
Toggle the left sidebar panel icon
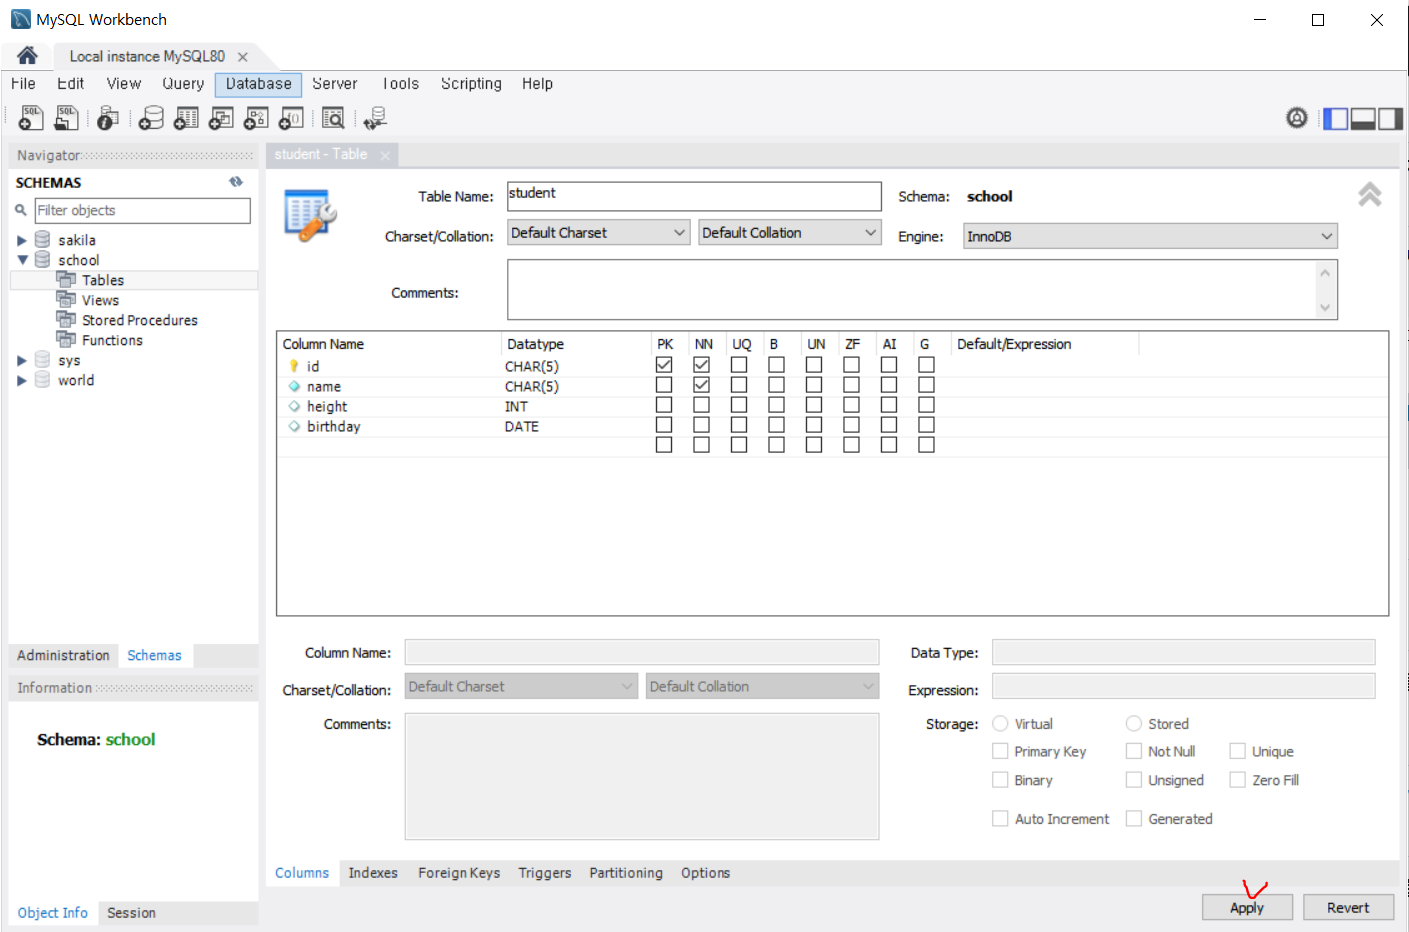click(1335, 119)
